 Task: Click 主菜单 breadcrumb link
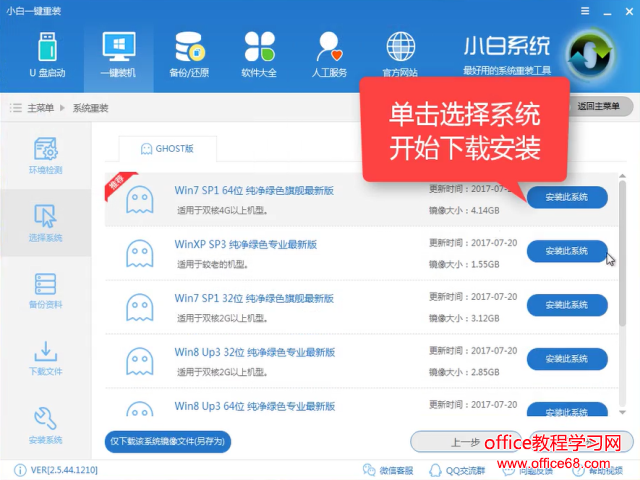pos(40,108)
